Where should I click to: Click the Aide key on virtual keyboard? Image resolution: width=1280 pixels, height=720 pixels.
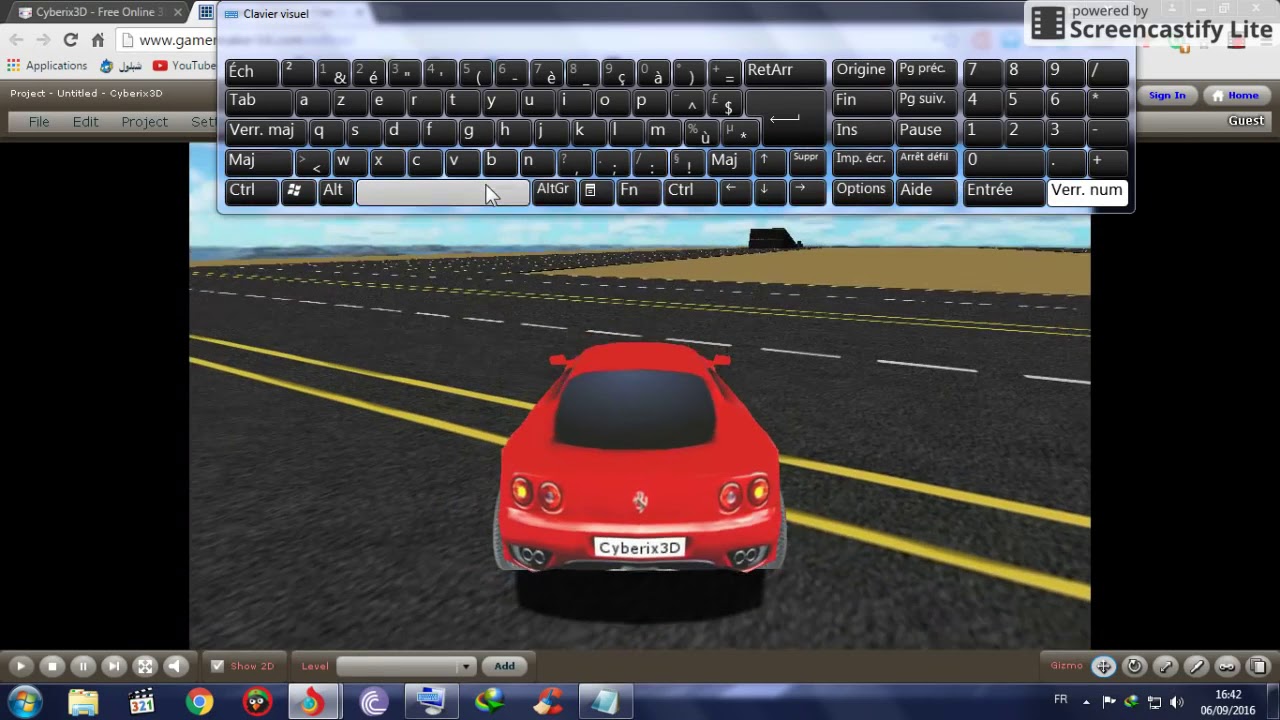[x=926, y=190]
